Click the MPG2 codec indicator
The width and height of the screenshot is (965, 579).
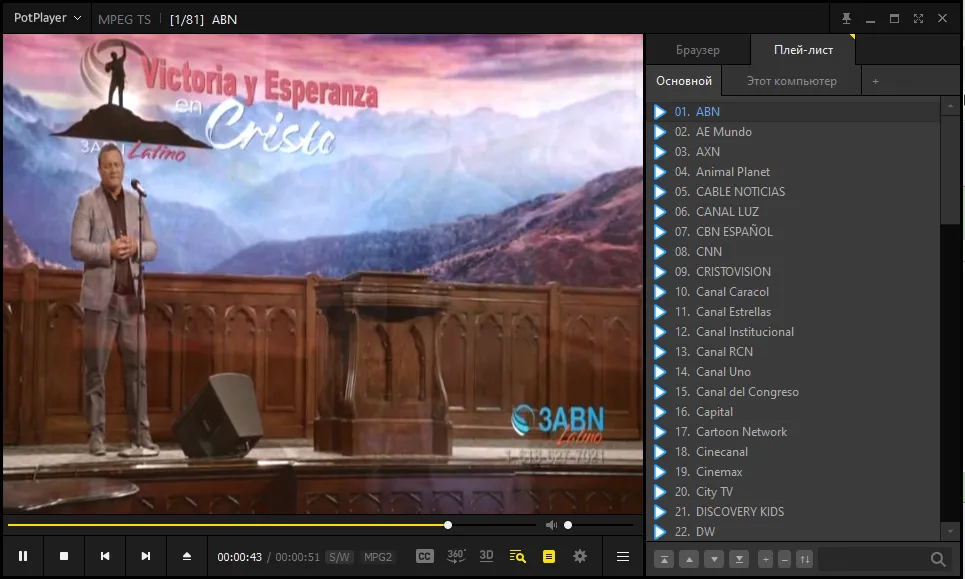(x=378, y=557)
